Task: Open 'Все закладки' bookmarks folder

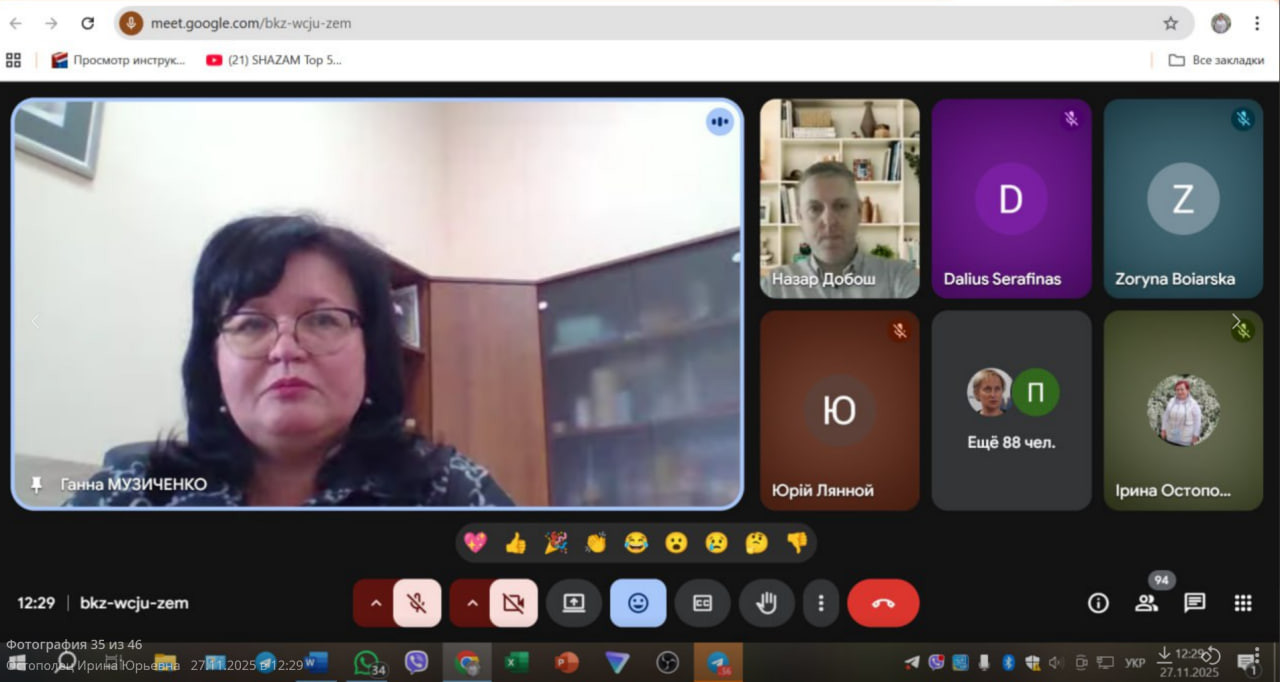Action: (1217, 60)
